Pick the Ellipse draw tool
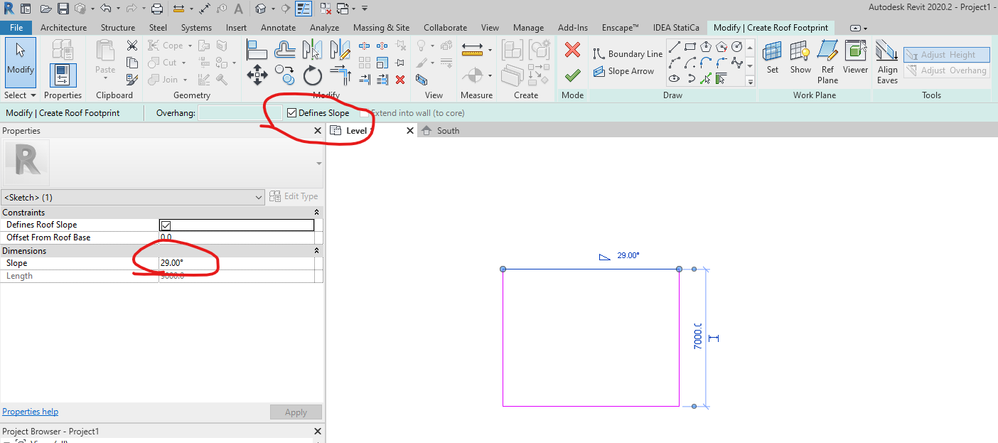The width and height of the screenshot is (998, 443). point(675,79)
